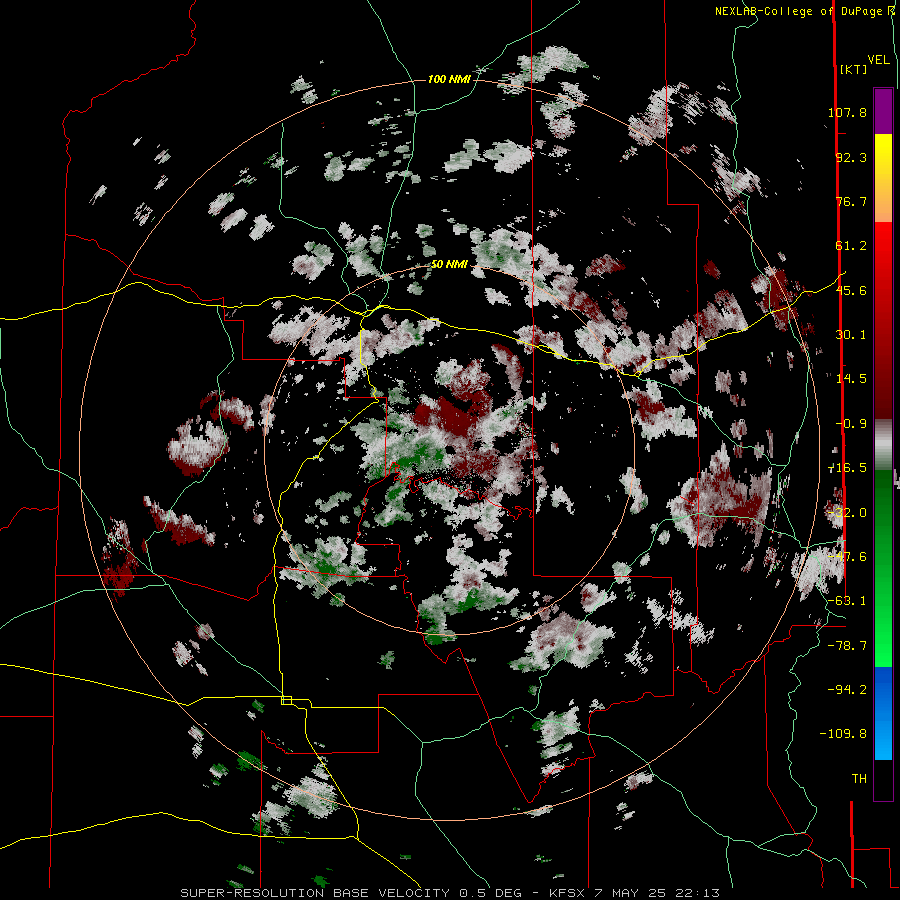Pick the yellow-orange segment of the color bar
The height and width of the screenshot is (900, 900).
coord(883,178)
